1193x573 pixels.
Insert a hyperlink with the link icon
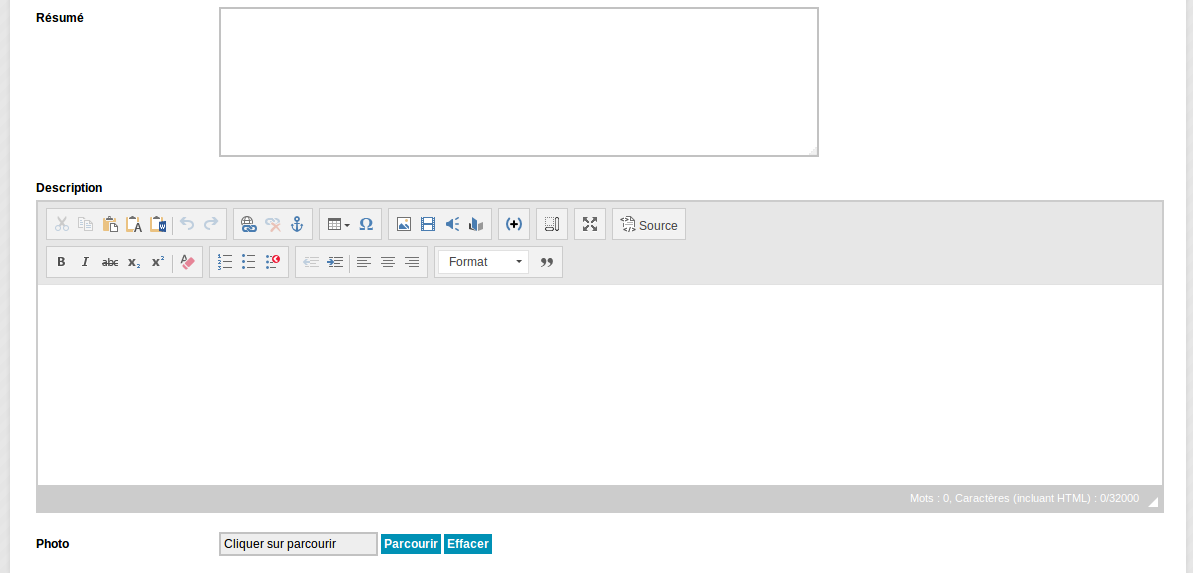click(249, 224)
